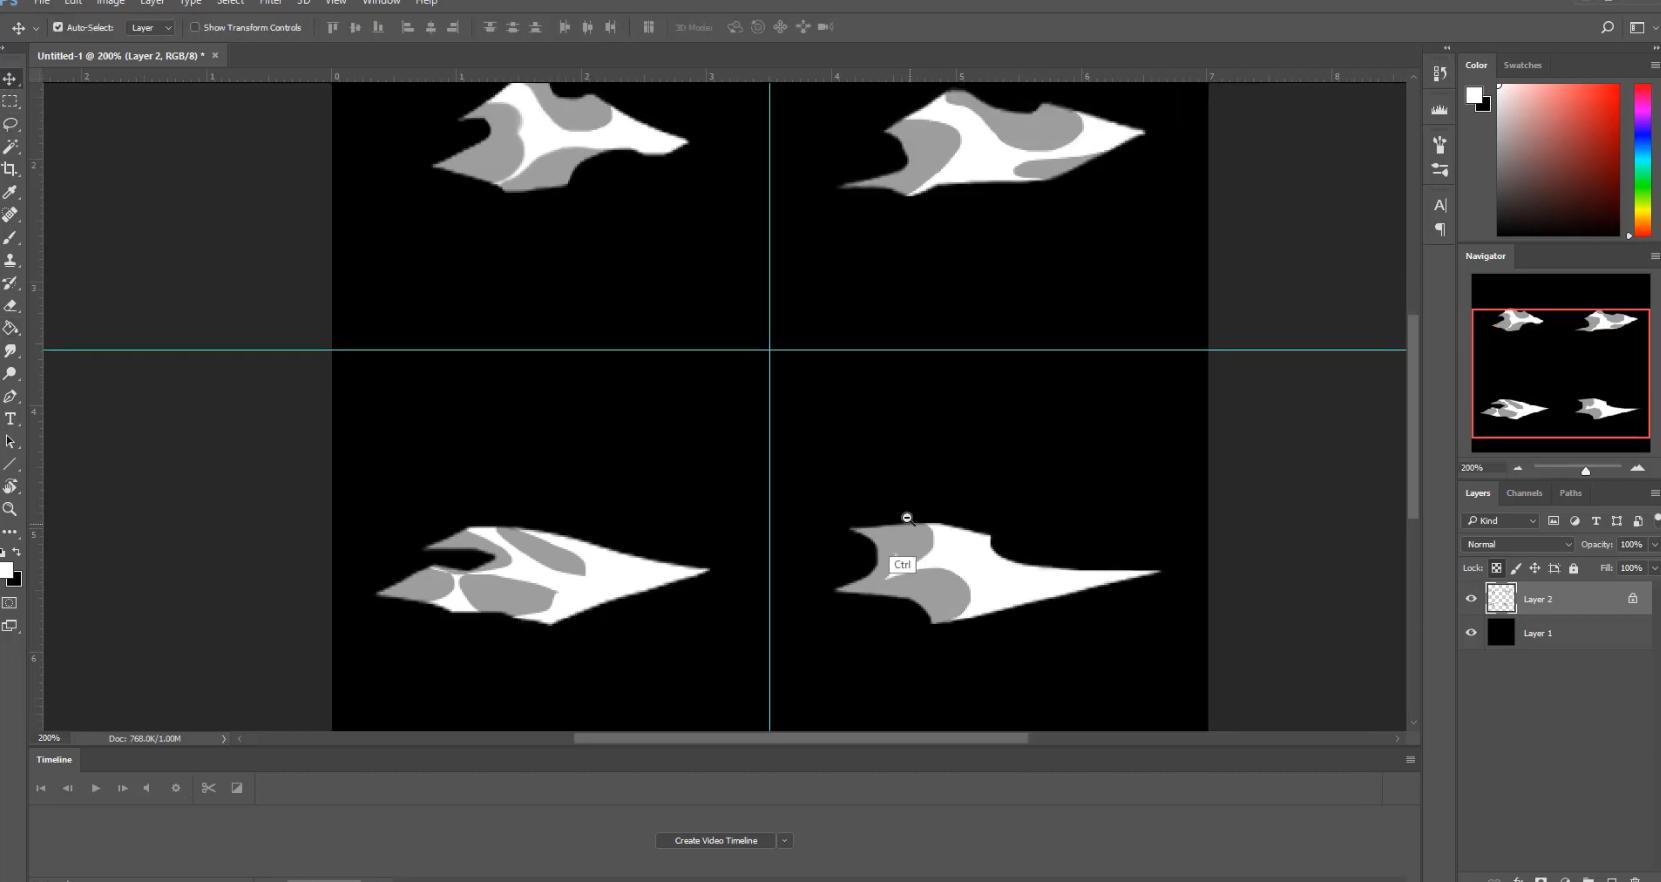This screenshot has width=1661, height=882.
Task: Select the Clone Stamp tool
Action: 10,260
